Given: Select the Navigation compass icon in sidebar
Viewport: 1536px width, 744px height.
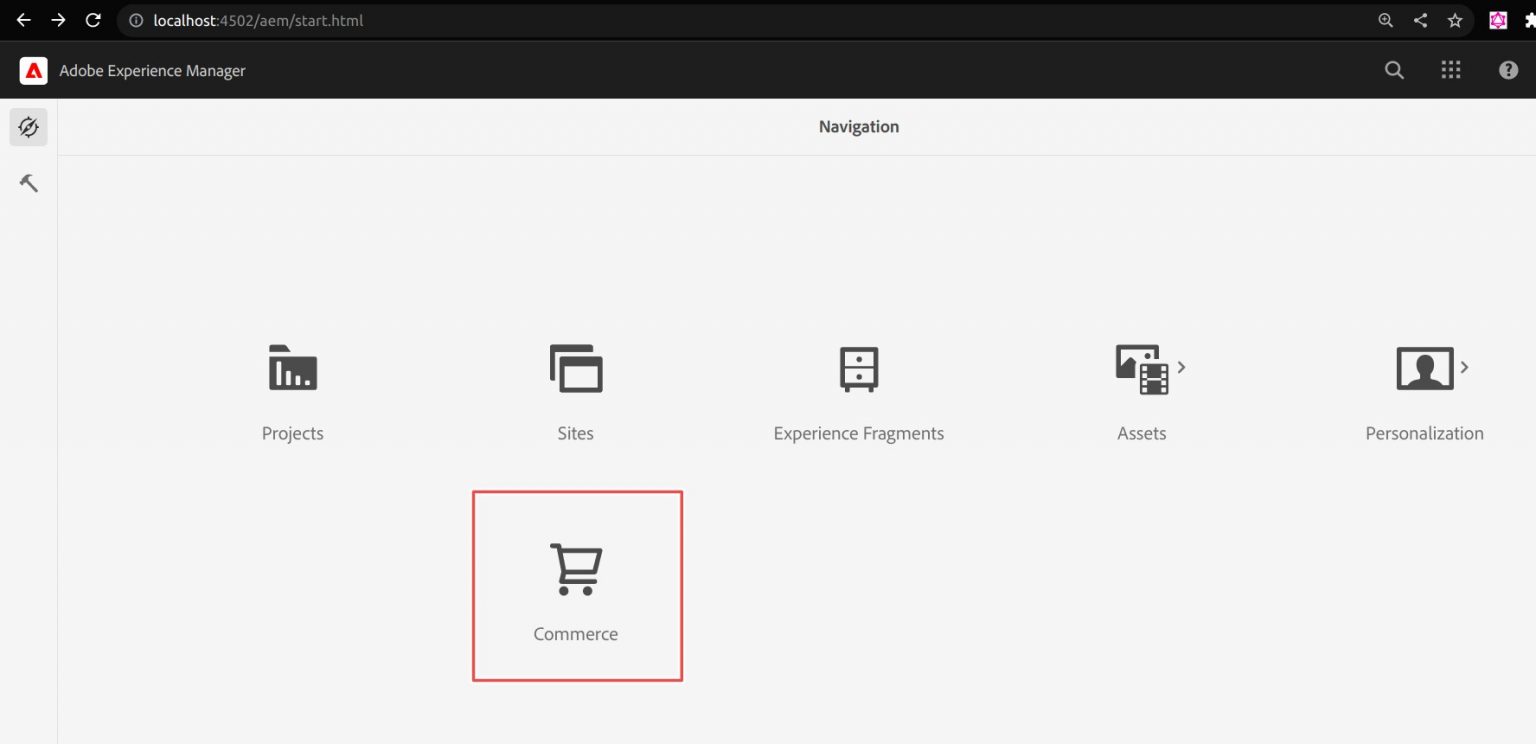Looking at the screenshot, I should pos(27,127).
